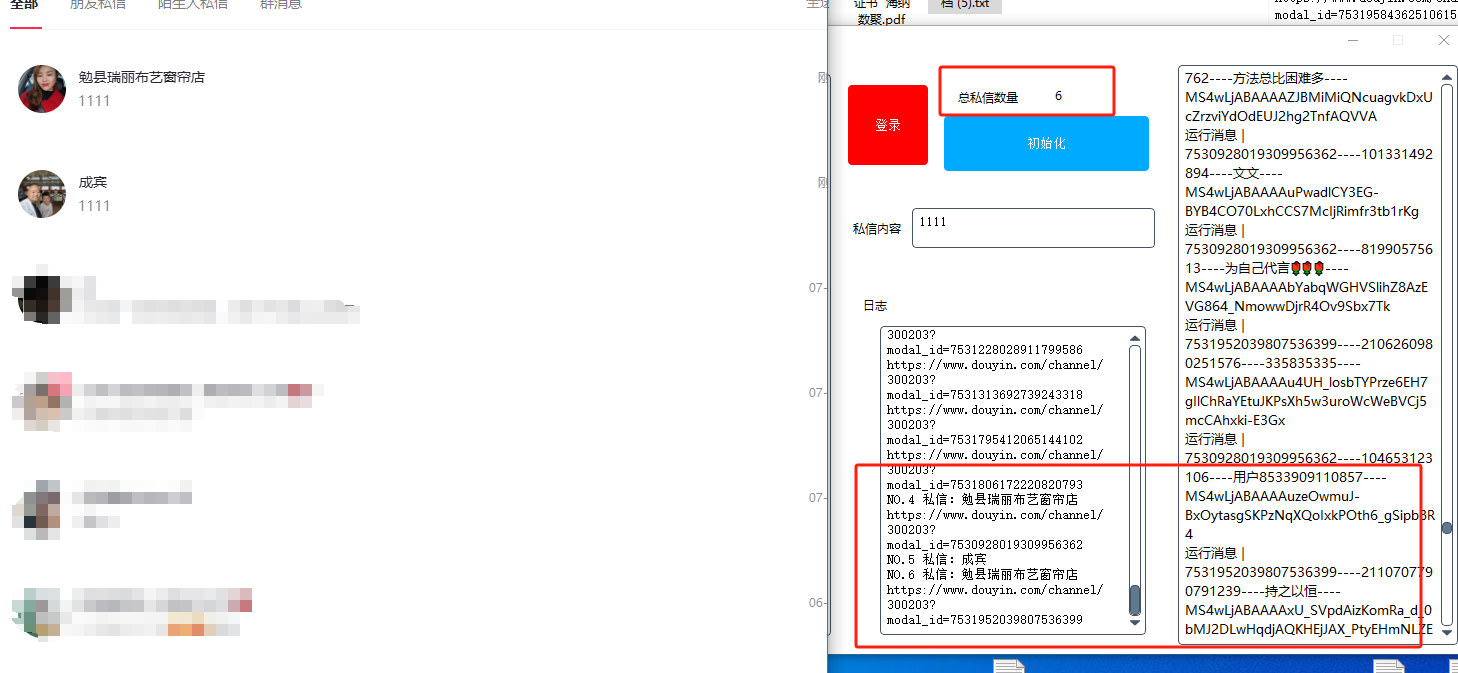
Task: Open avatar of 成宾 conversation
Action: point(42,193)
